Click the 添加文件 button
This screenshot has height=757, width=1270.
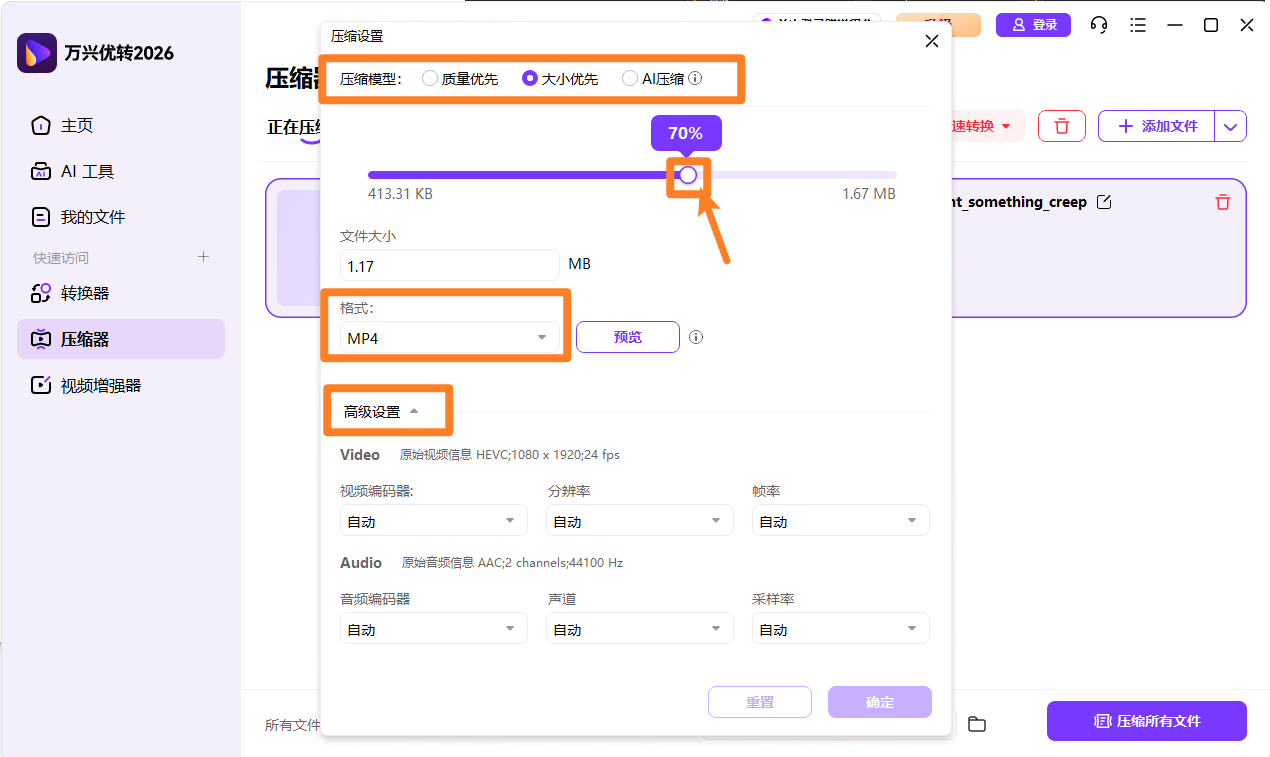(1157, 126)
